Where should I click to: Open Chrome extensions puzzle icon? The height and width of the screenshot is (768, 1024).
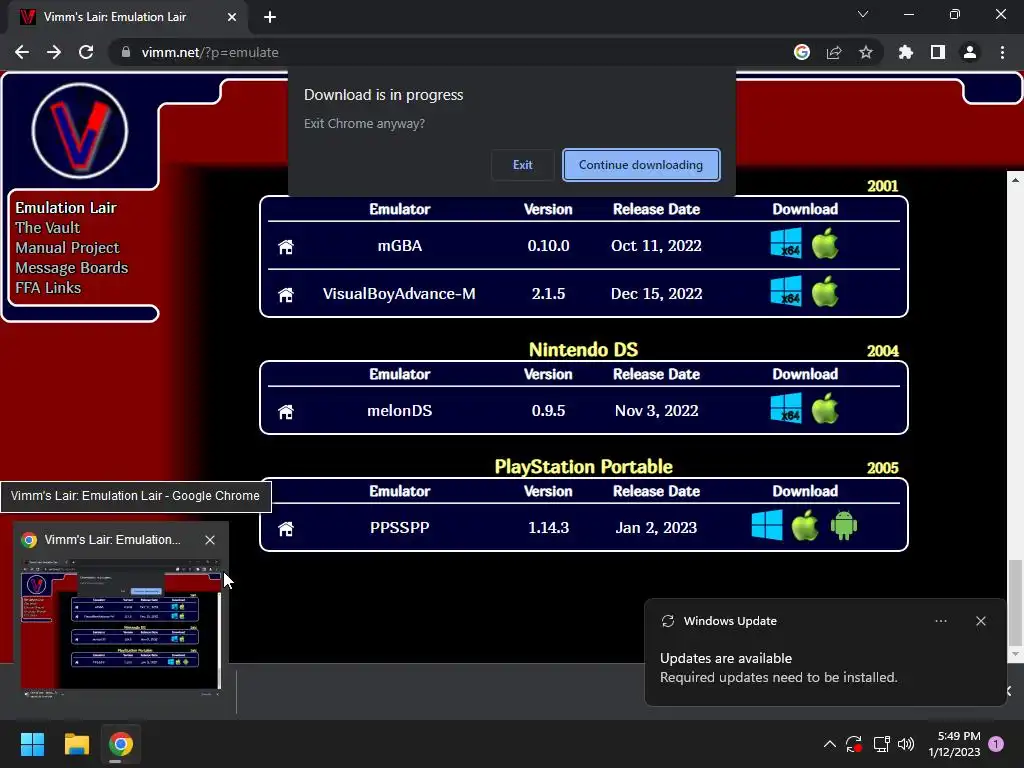(x=906, y=52)
